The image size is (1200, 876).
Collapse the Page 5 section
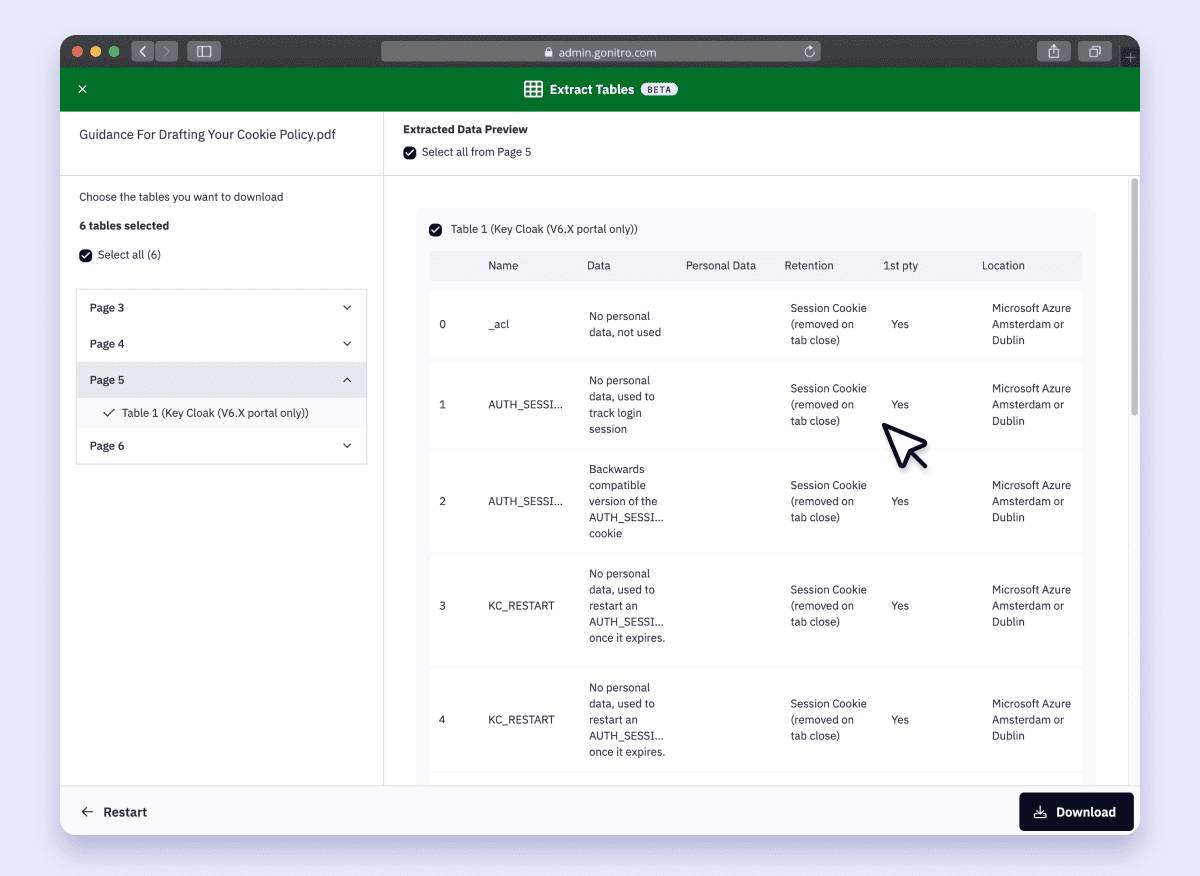tap(221, 380)
